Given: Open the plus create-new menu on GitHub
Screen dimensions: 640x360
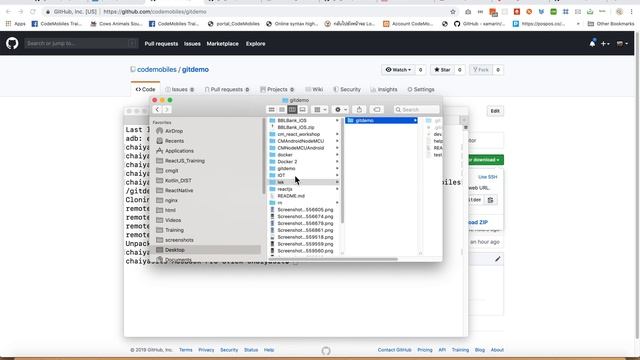Looking at the screenshot, I should pyautogui.click(x=605, y=44).
